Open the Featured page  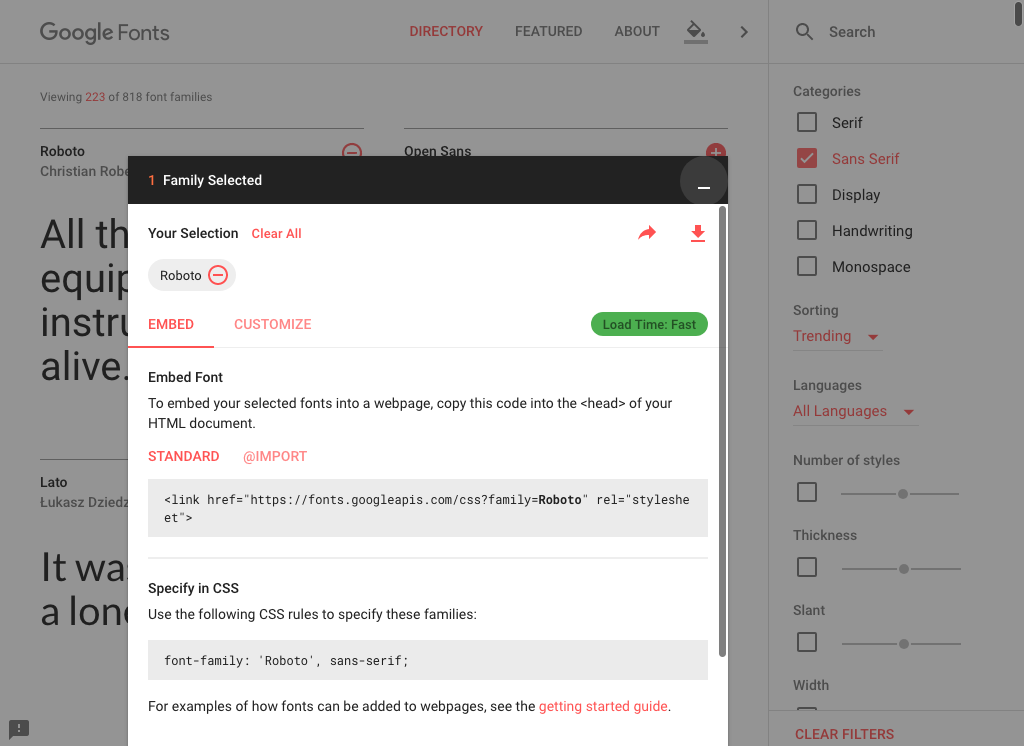549,31
